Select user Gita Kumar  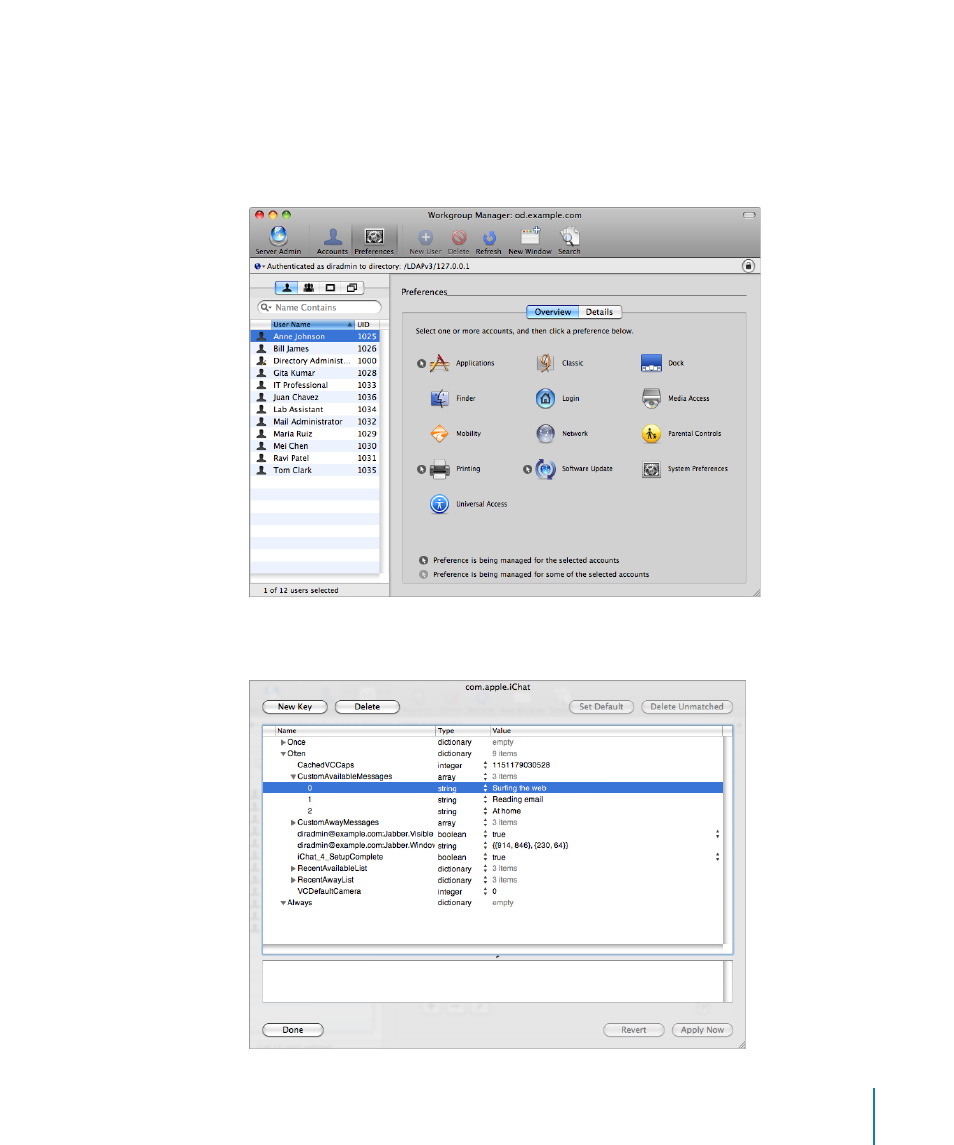click(x=315, y=373)
